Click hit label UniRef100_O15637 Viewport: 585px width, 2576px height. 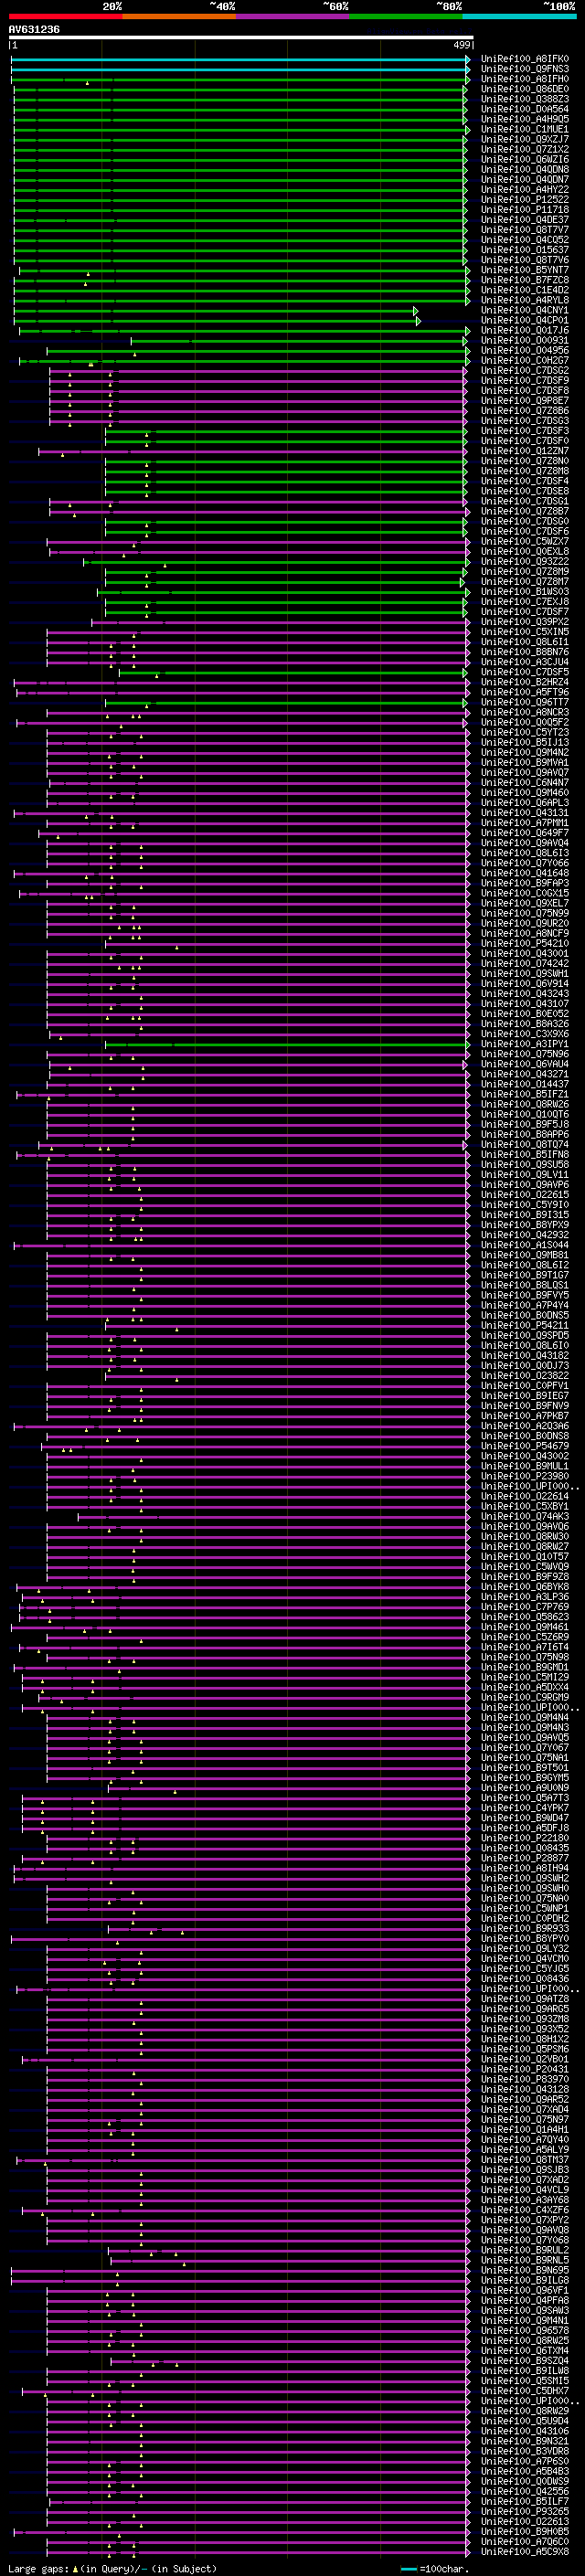pos(524,250)
